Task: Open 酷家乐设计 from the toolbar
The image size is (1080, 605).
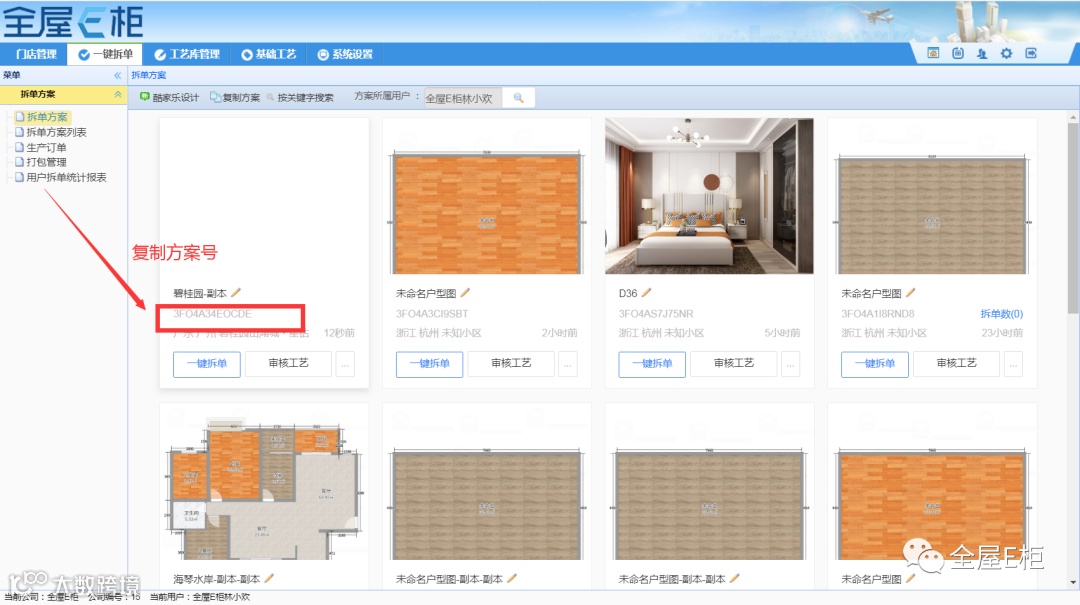Action: [169, 97]
